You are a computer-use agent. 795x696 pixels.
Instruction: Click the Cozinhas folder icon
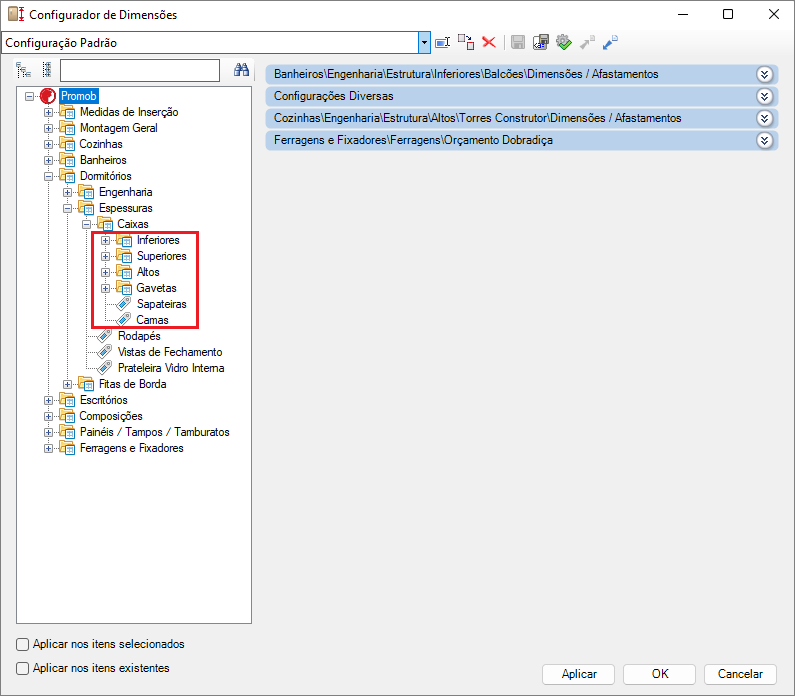pos(67,144)
